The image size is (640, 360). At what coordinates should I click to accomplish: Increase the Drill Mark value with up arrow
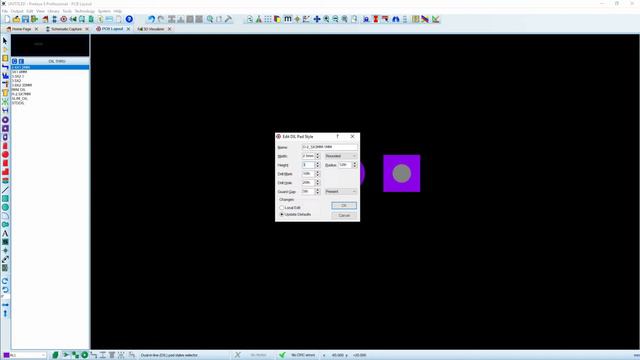[318, 172]
